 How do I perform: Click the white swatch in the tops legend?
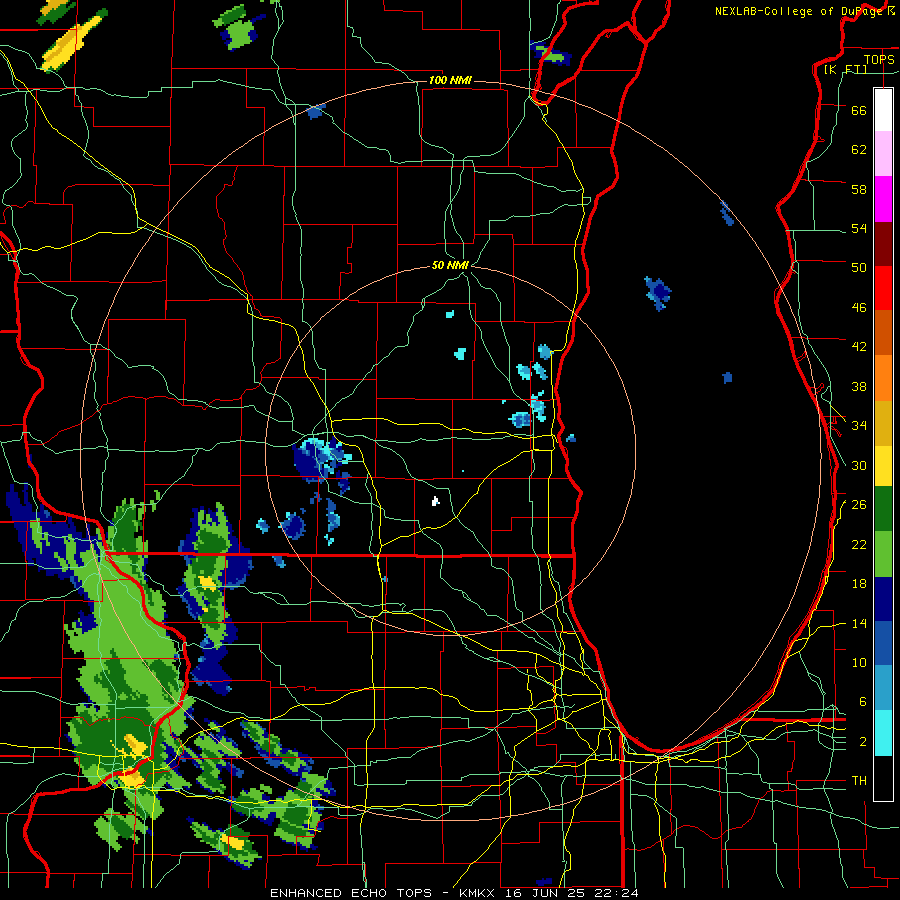[x=883, y=110]
